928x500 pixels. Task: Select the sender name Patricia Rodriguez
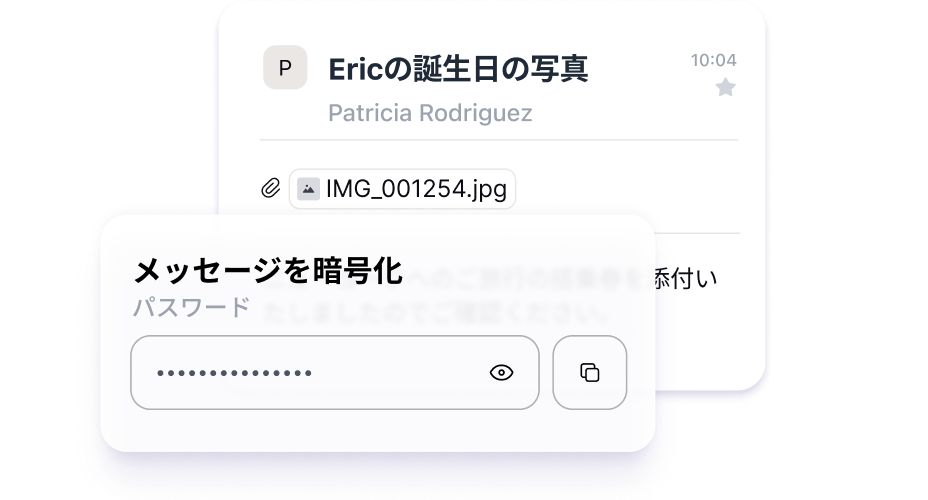[x=430, y=112]
